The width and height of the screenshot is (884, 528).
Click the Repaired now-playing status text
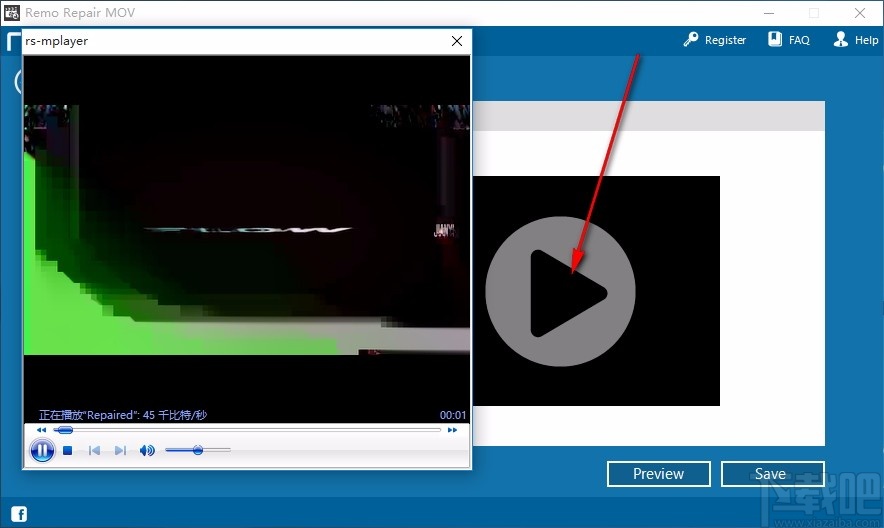[123, 415]
